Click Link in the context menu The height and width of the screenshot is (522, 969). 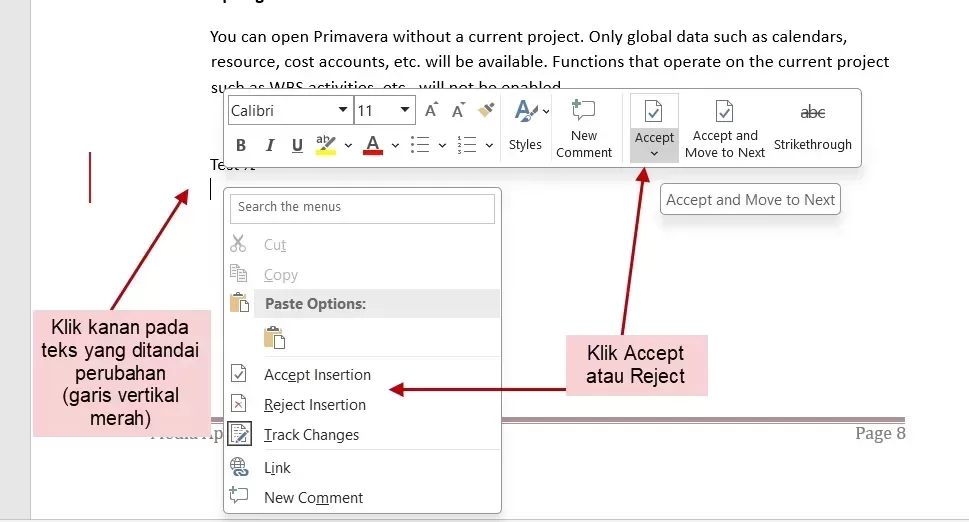(277, 468)
